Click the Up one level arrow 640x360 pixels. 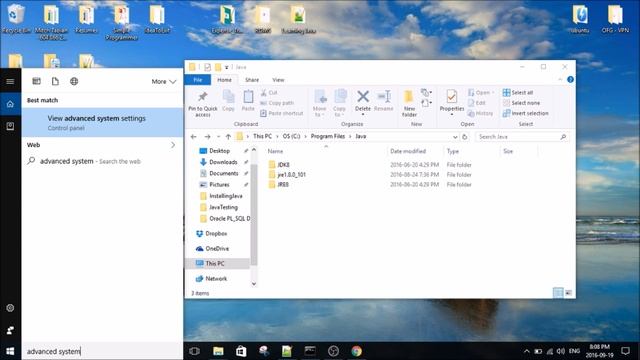point(228,137)
